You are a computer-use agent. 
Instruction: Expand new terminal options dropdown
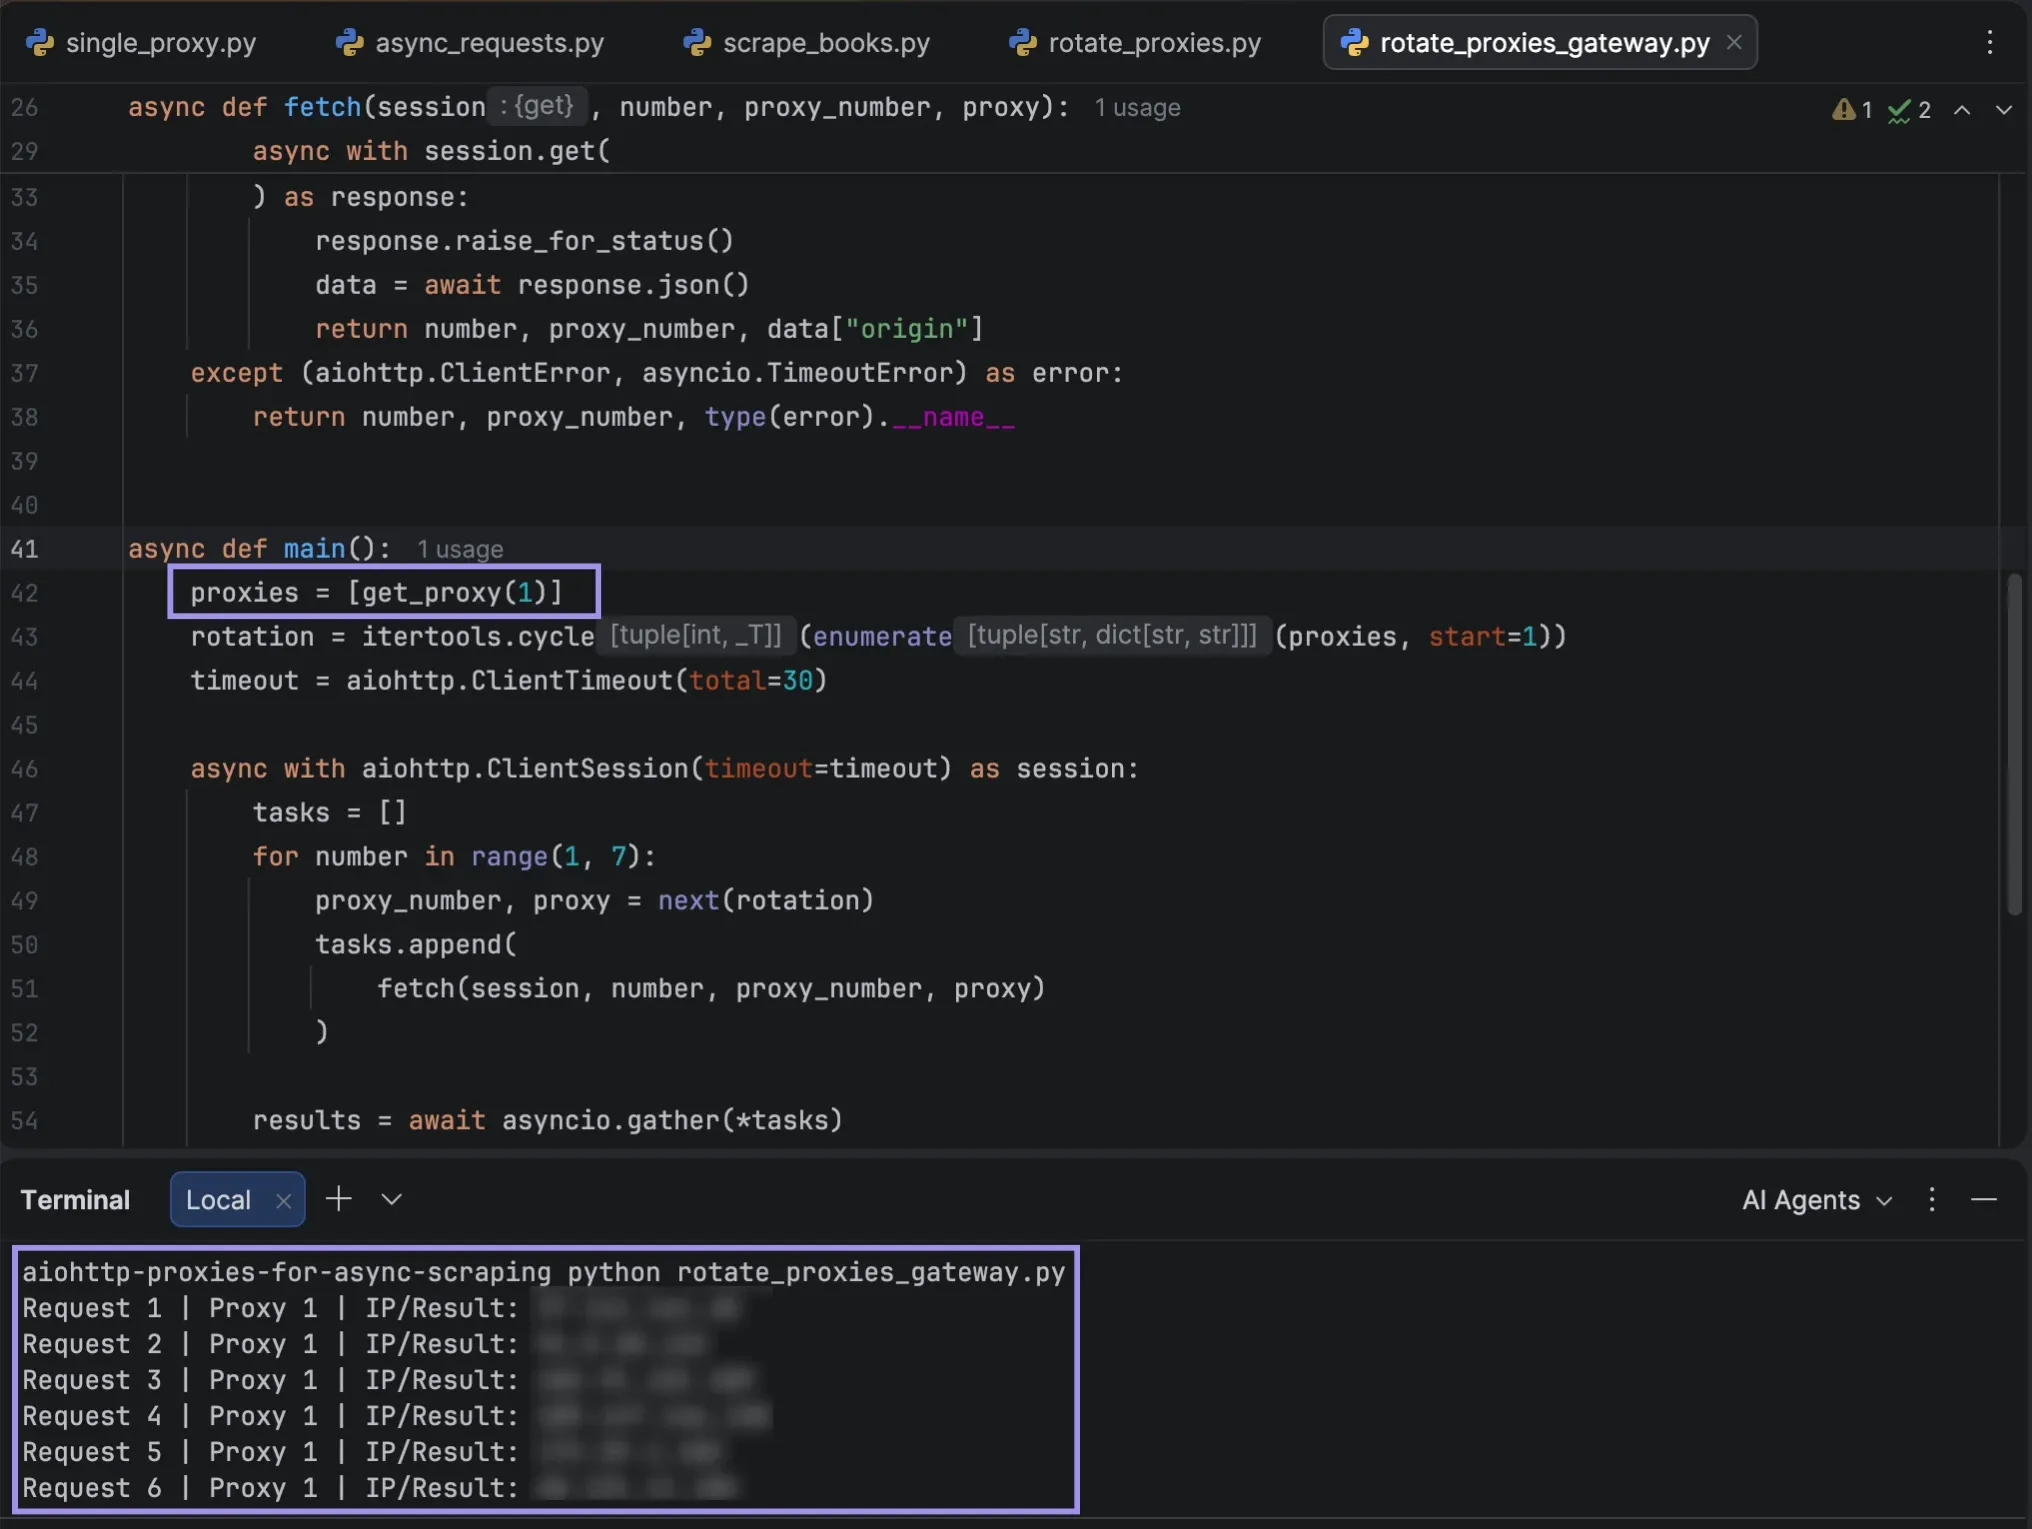(x=392, y=1199)
